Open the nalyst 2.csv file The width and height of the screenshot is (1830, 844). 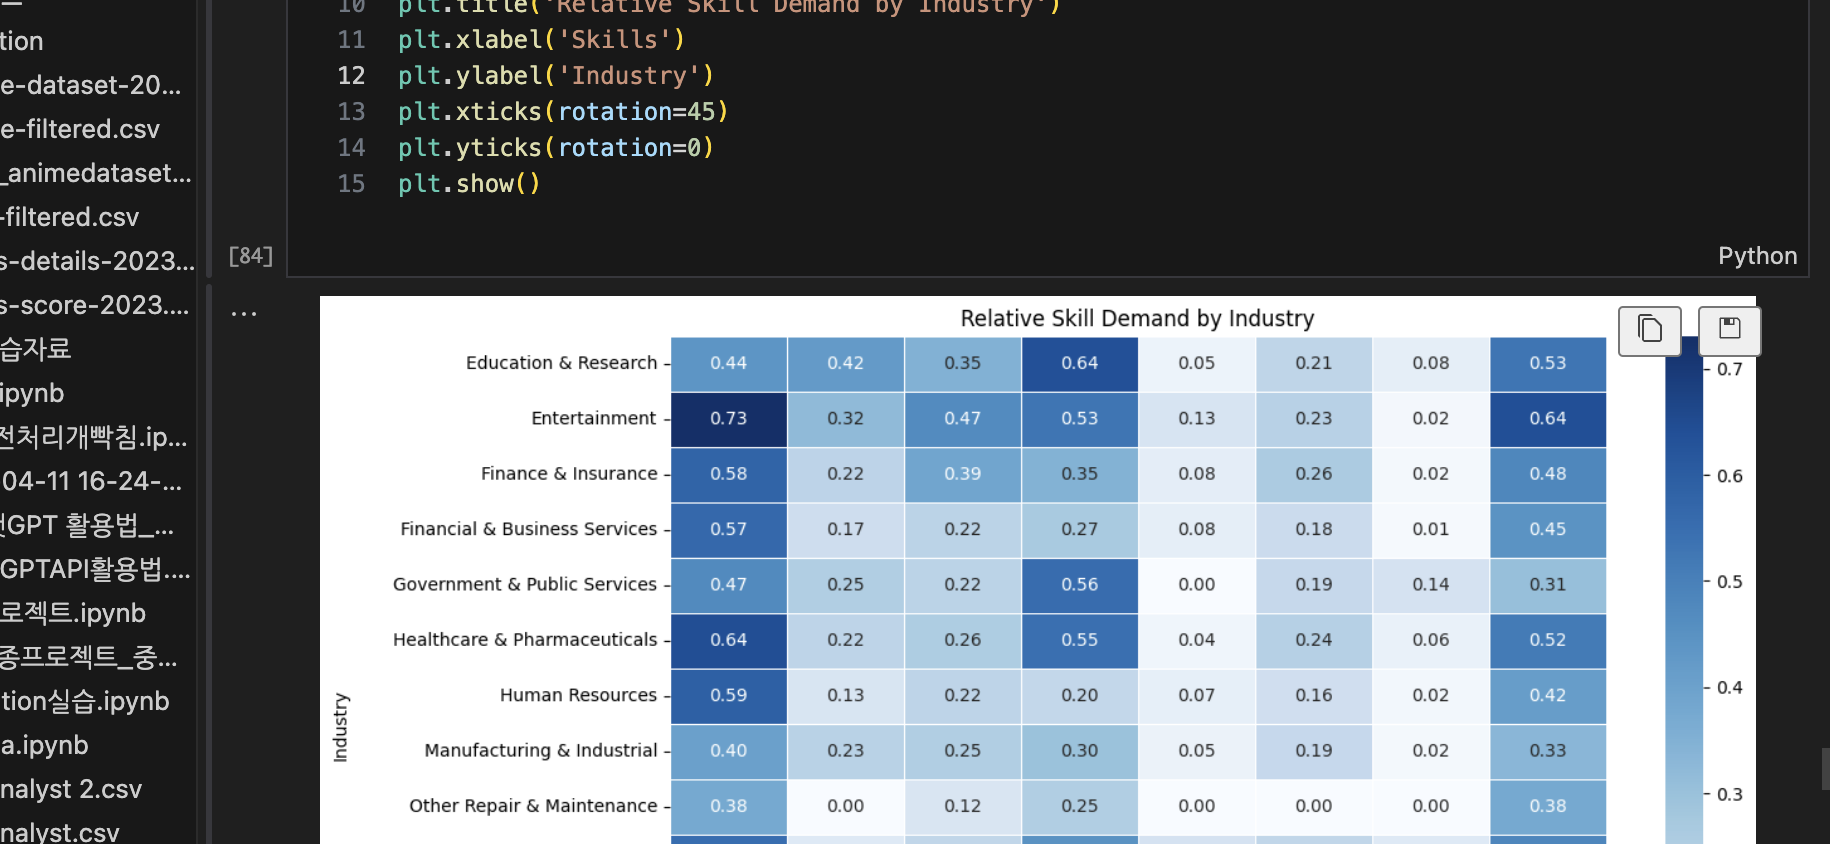point(71,789)
